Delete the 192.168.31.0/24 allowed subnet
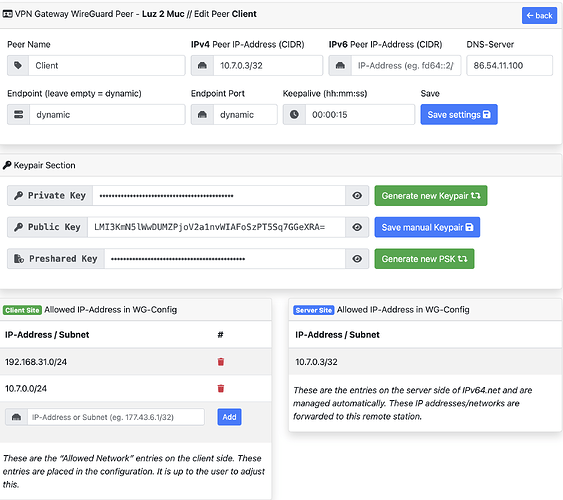Image resolution: width=563 pixels, height=500 pixels. (x=221, y=362)
